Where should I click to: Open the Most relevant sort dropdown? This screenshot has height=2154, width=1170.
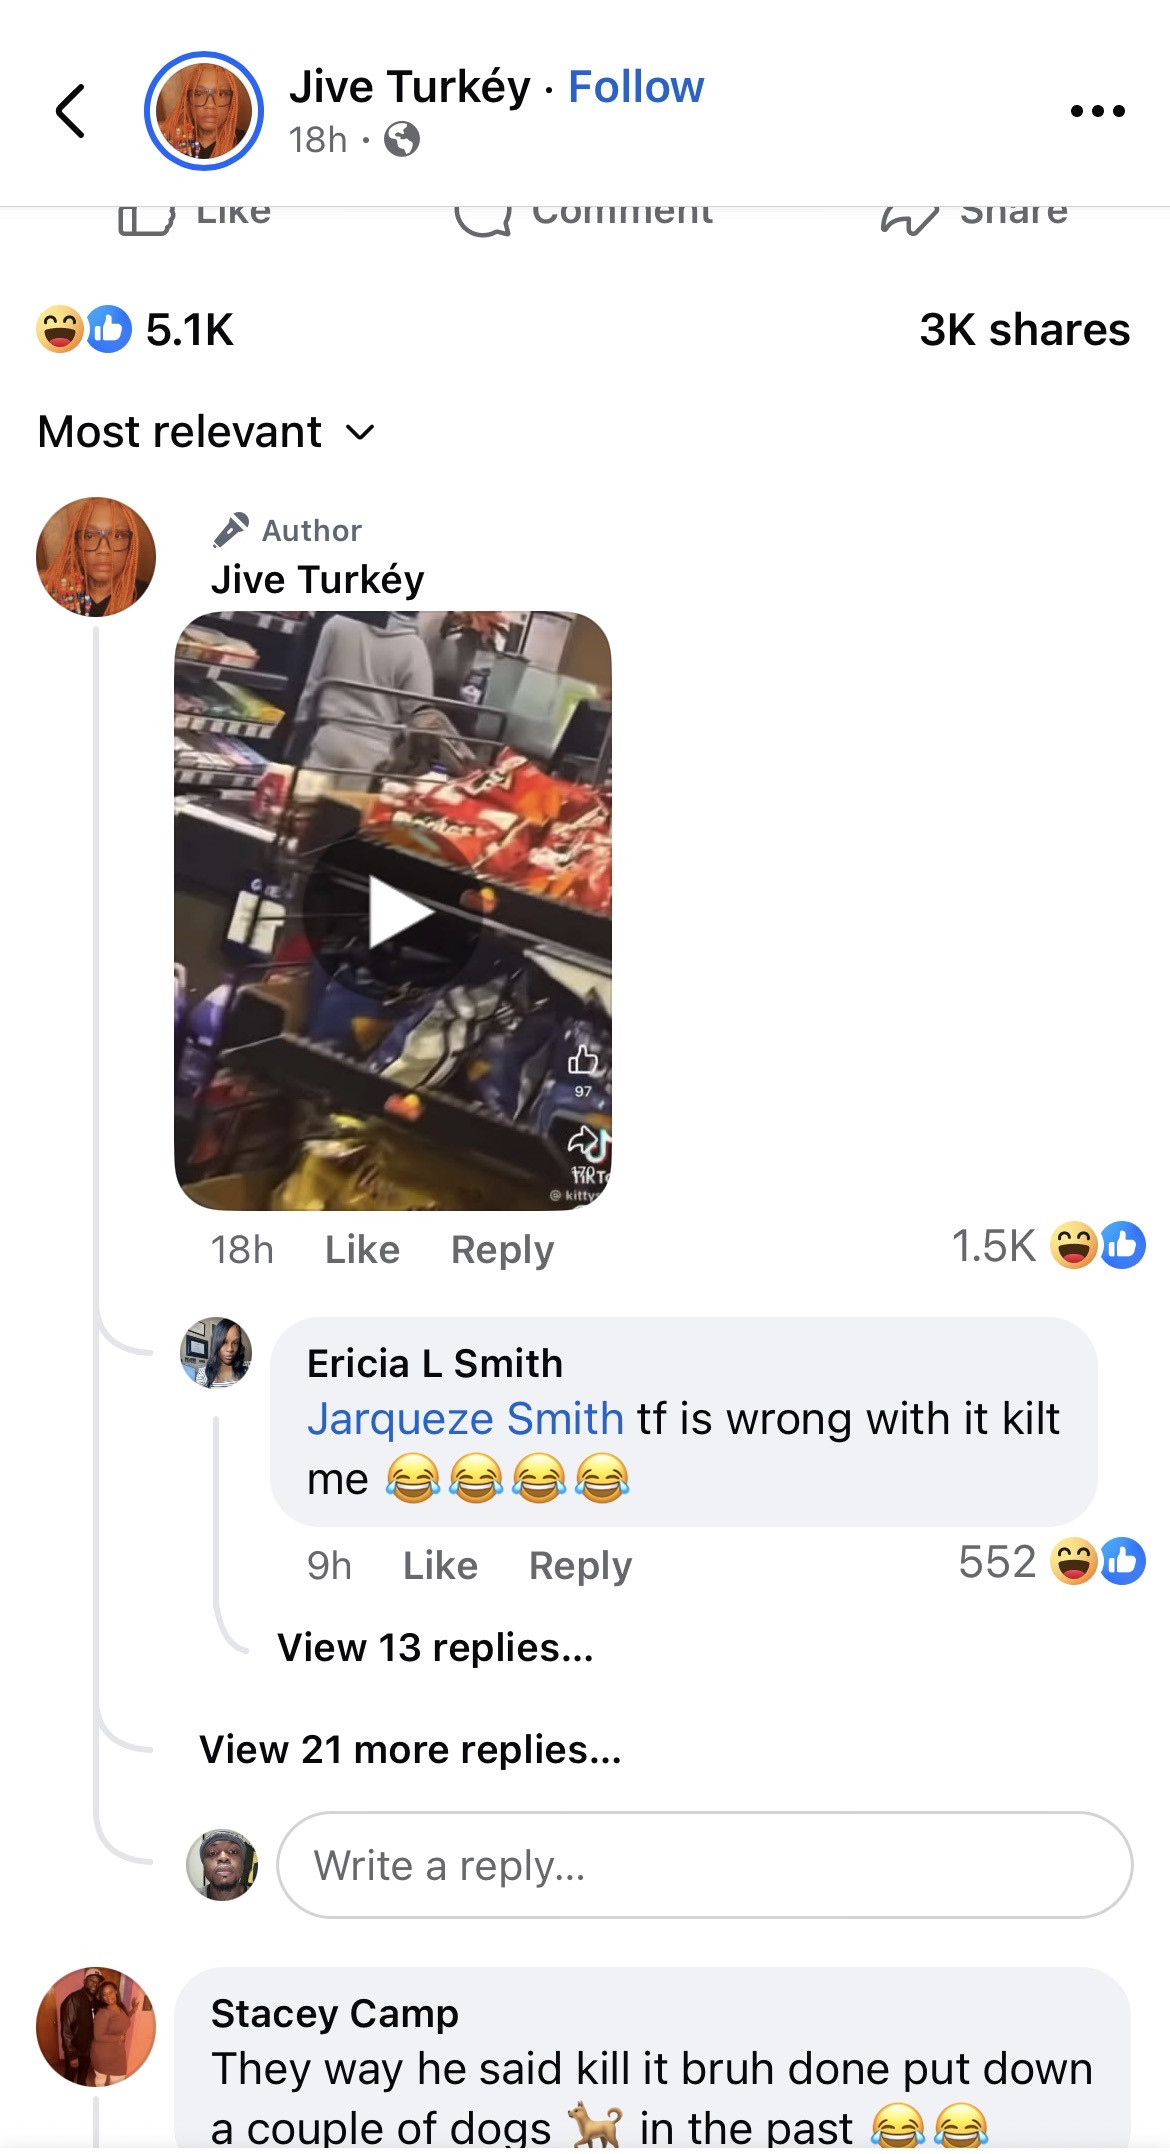coord(206,432)
